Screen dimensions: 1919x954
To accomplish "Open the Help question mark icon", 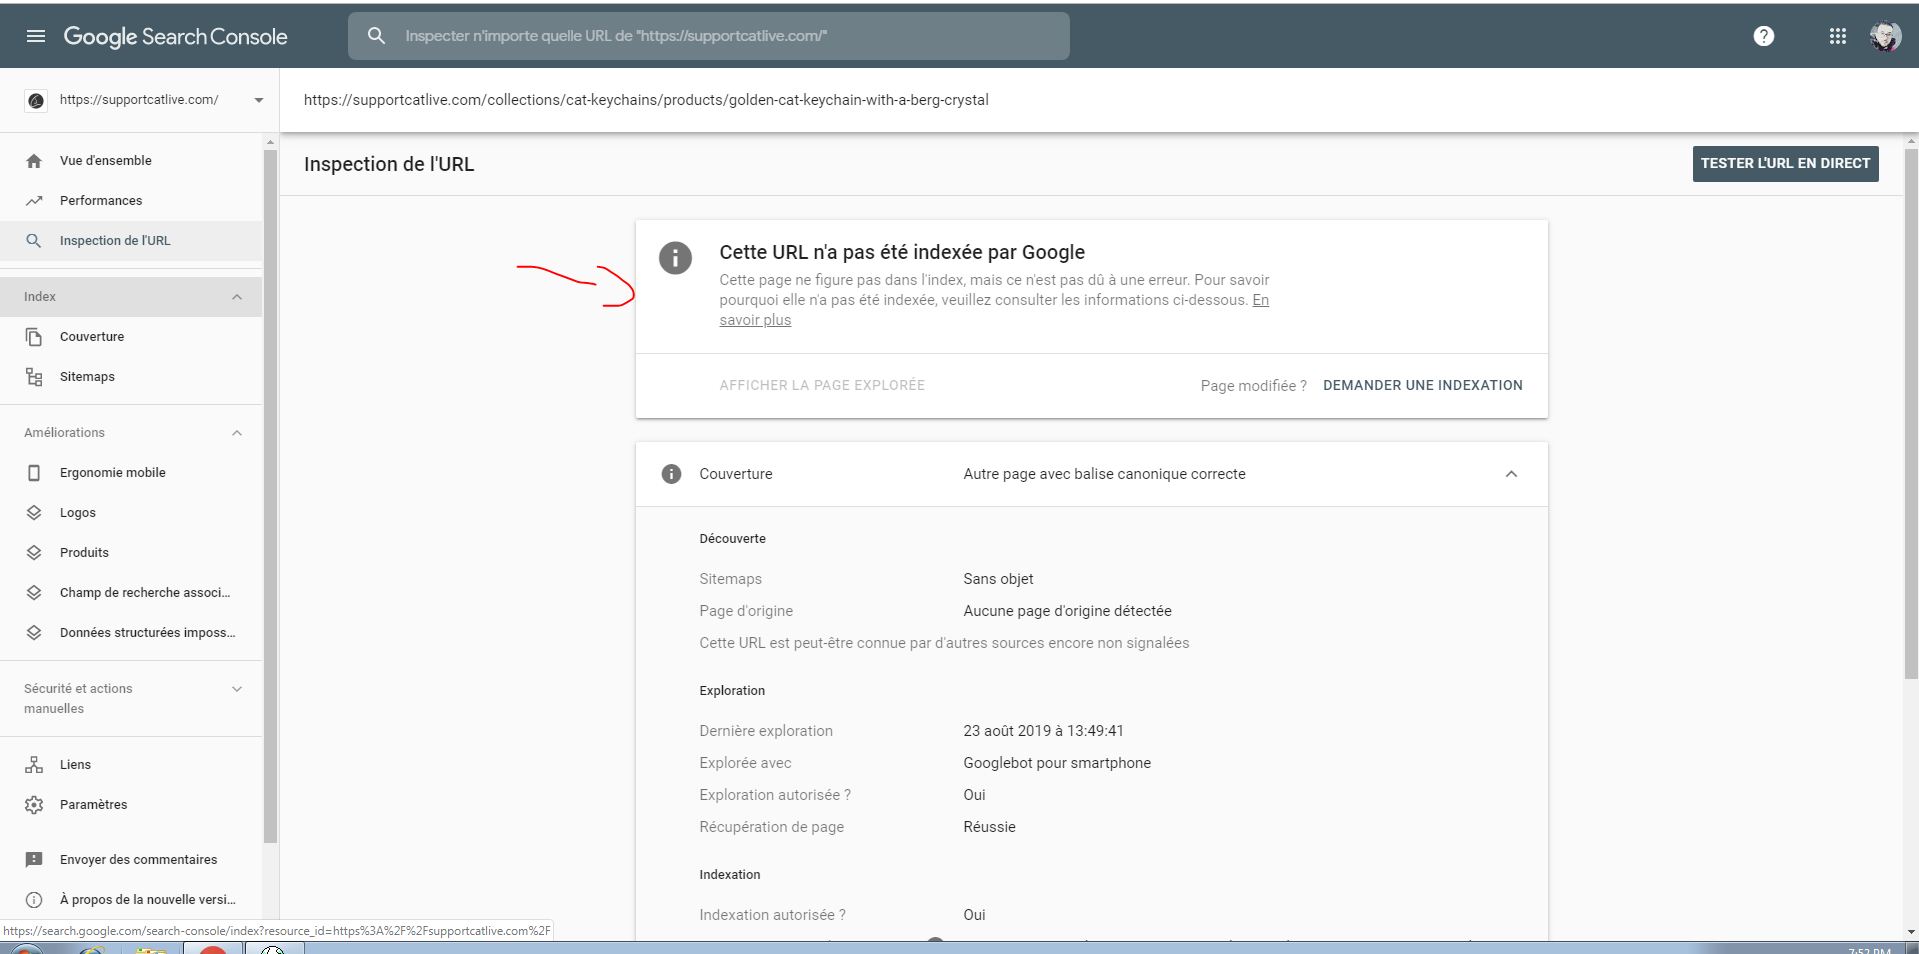I will click(1764, 36).
